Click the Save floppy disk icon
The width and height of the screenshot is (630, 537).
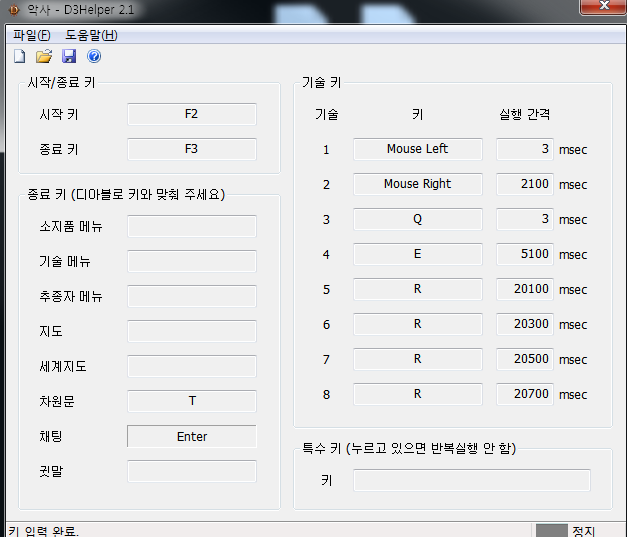tap(69, 56)
